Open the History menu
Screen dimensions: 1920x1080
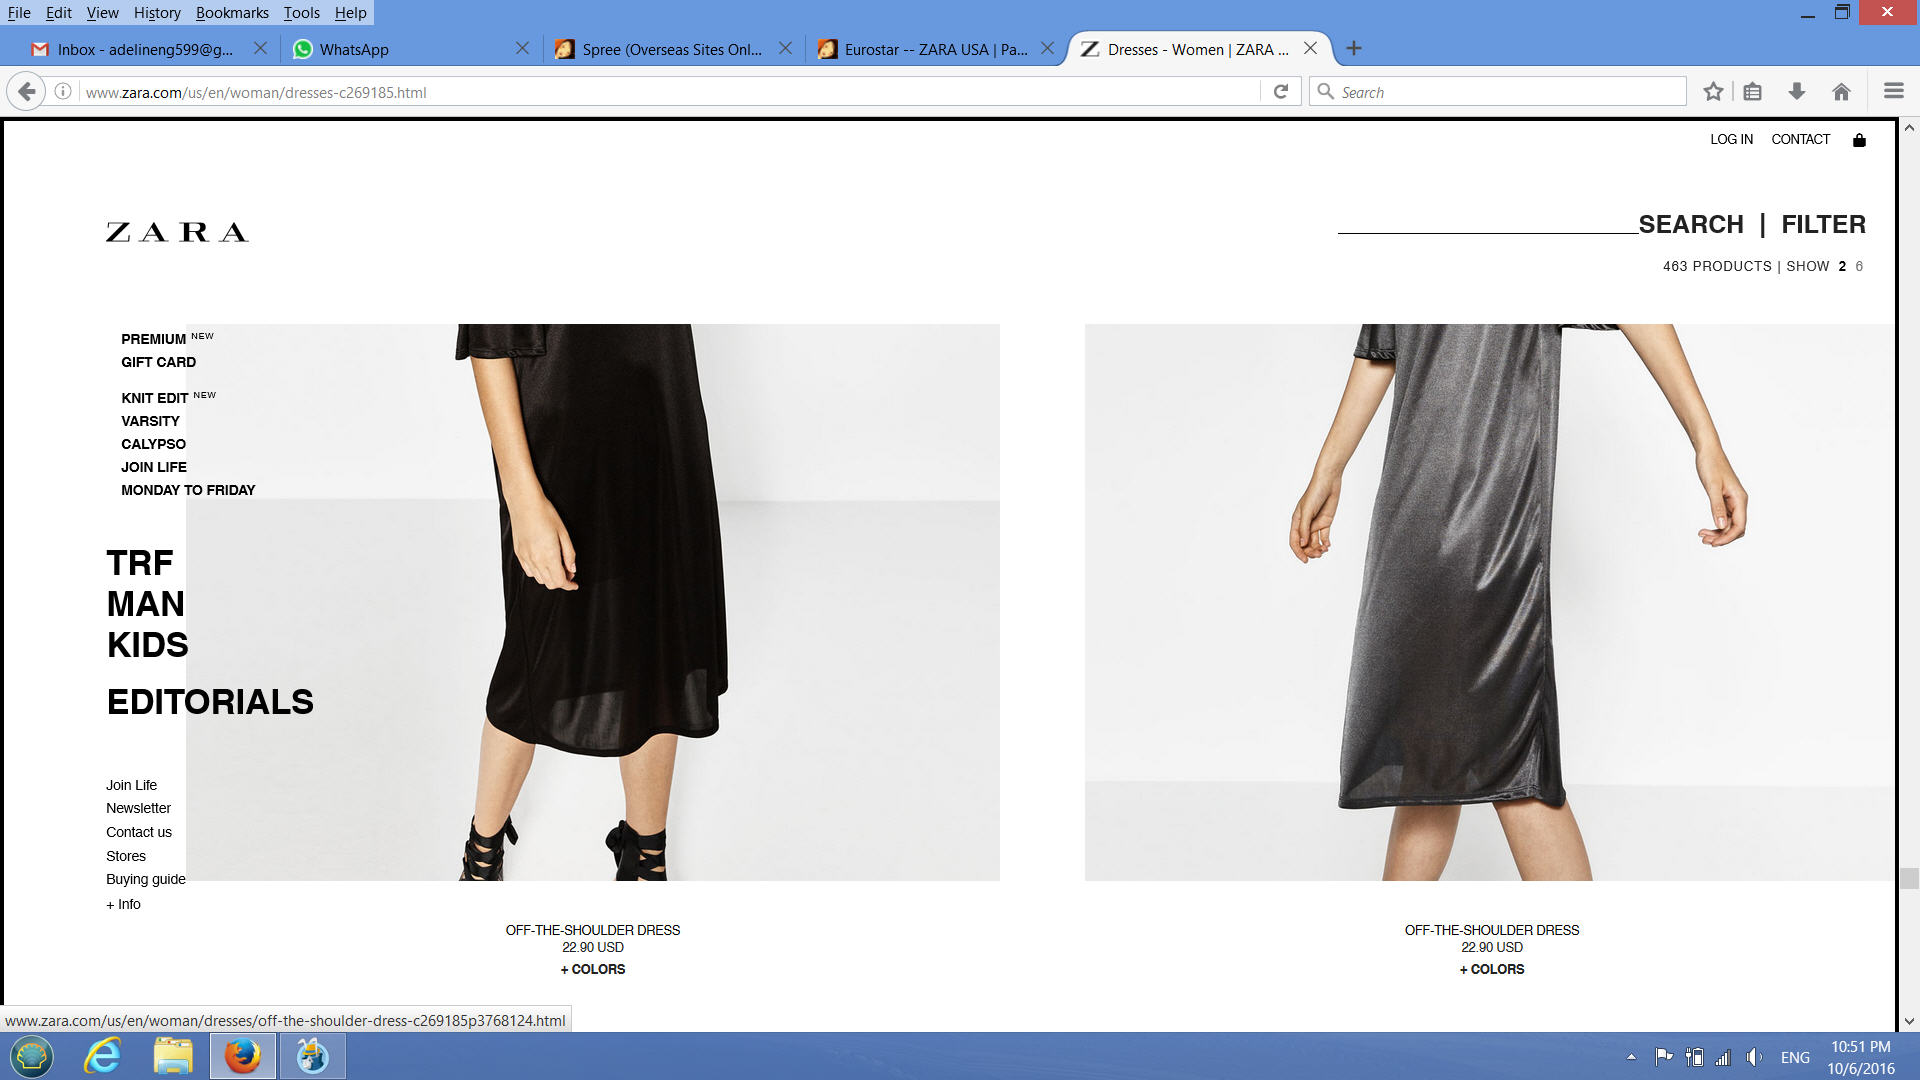pos(157,13)
